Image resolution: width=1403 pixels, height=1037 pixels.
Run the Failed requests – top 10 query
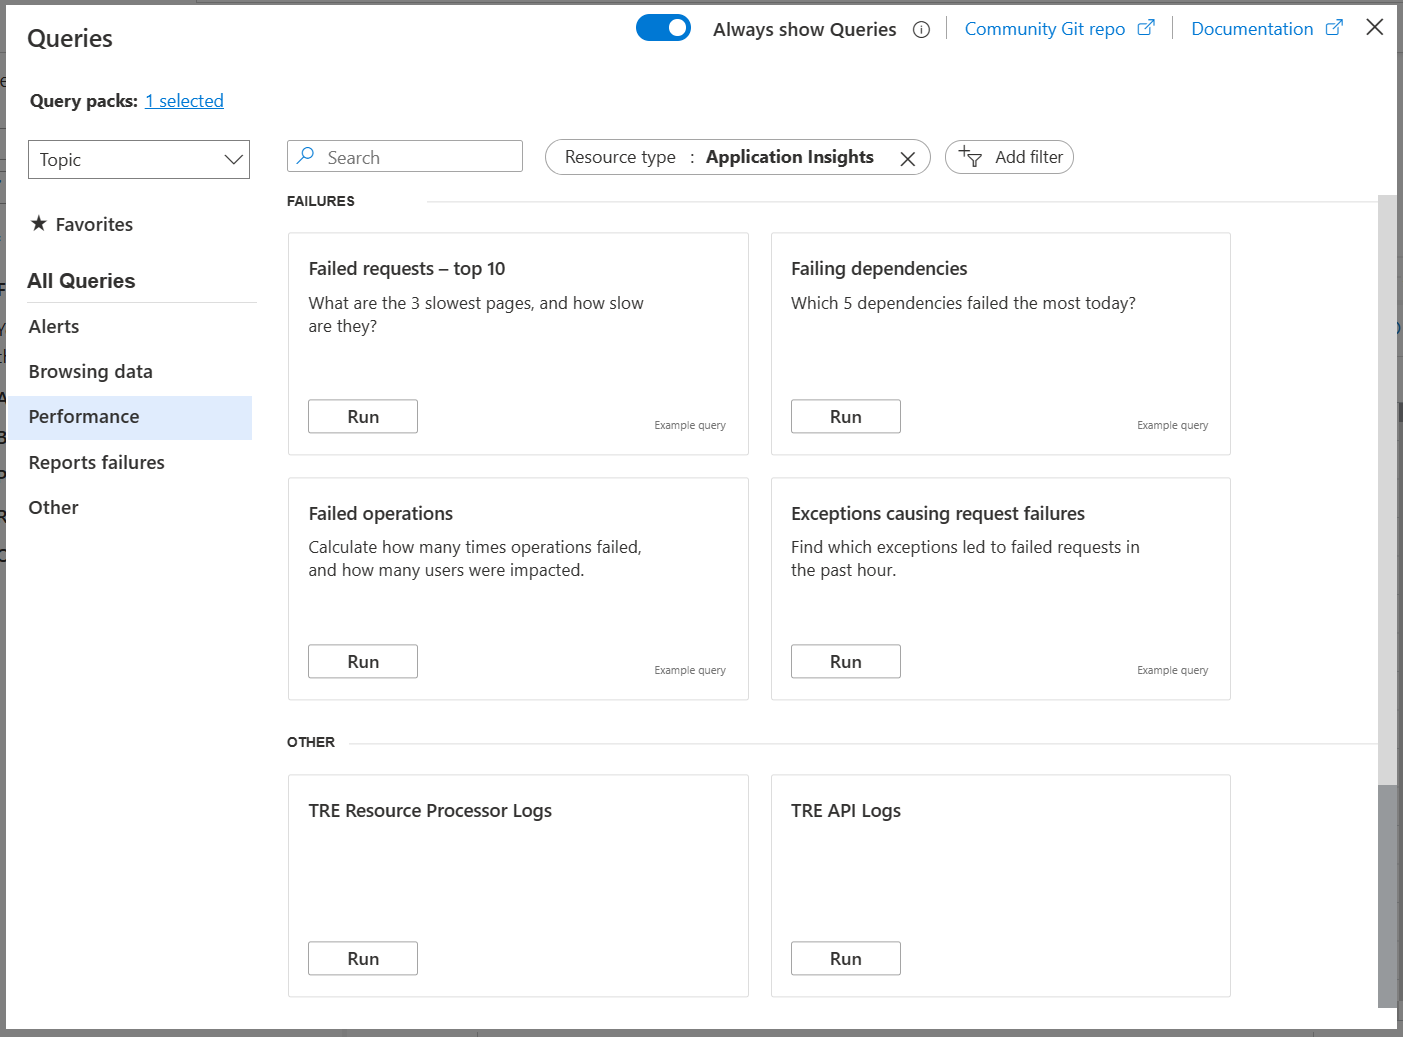362,416
